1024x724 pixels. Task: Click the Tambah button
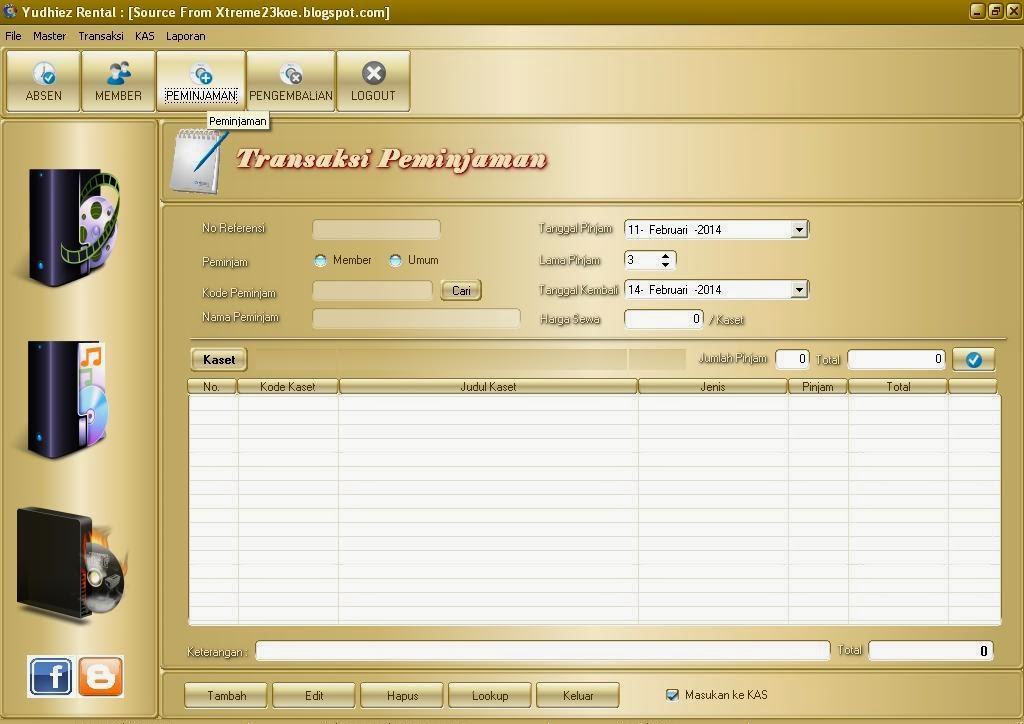coord(226,695)
